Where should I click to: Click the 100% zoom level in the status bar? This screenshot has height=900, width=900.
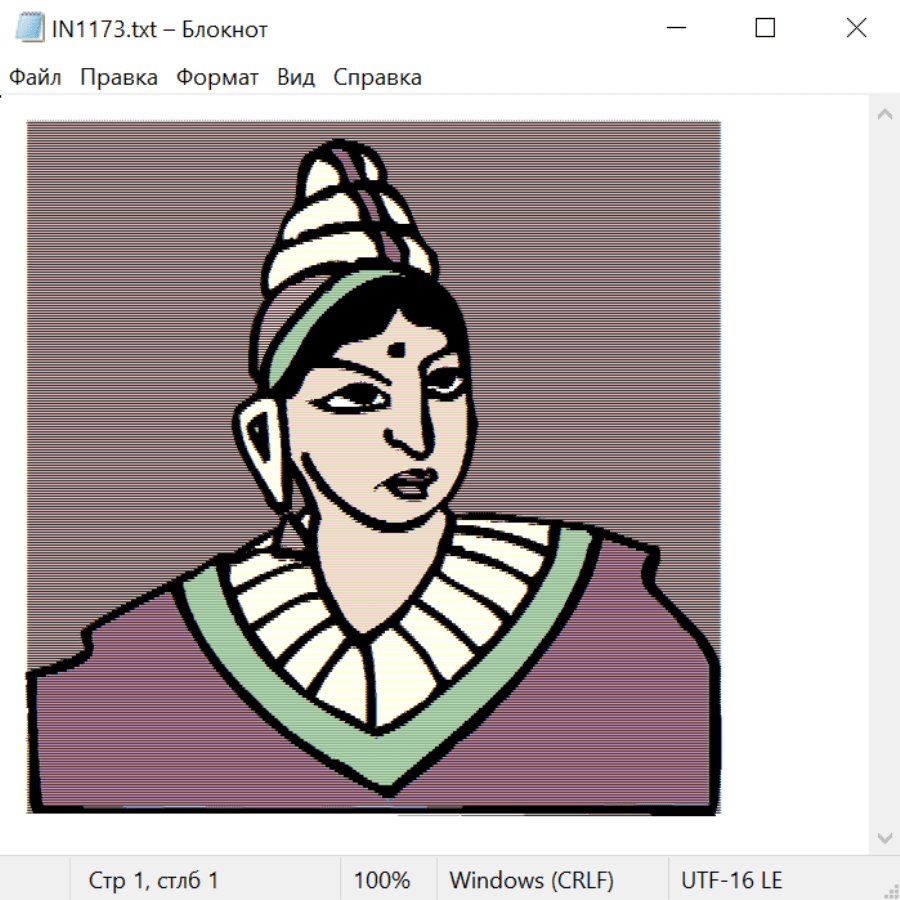(382, 881)
